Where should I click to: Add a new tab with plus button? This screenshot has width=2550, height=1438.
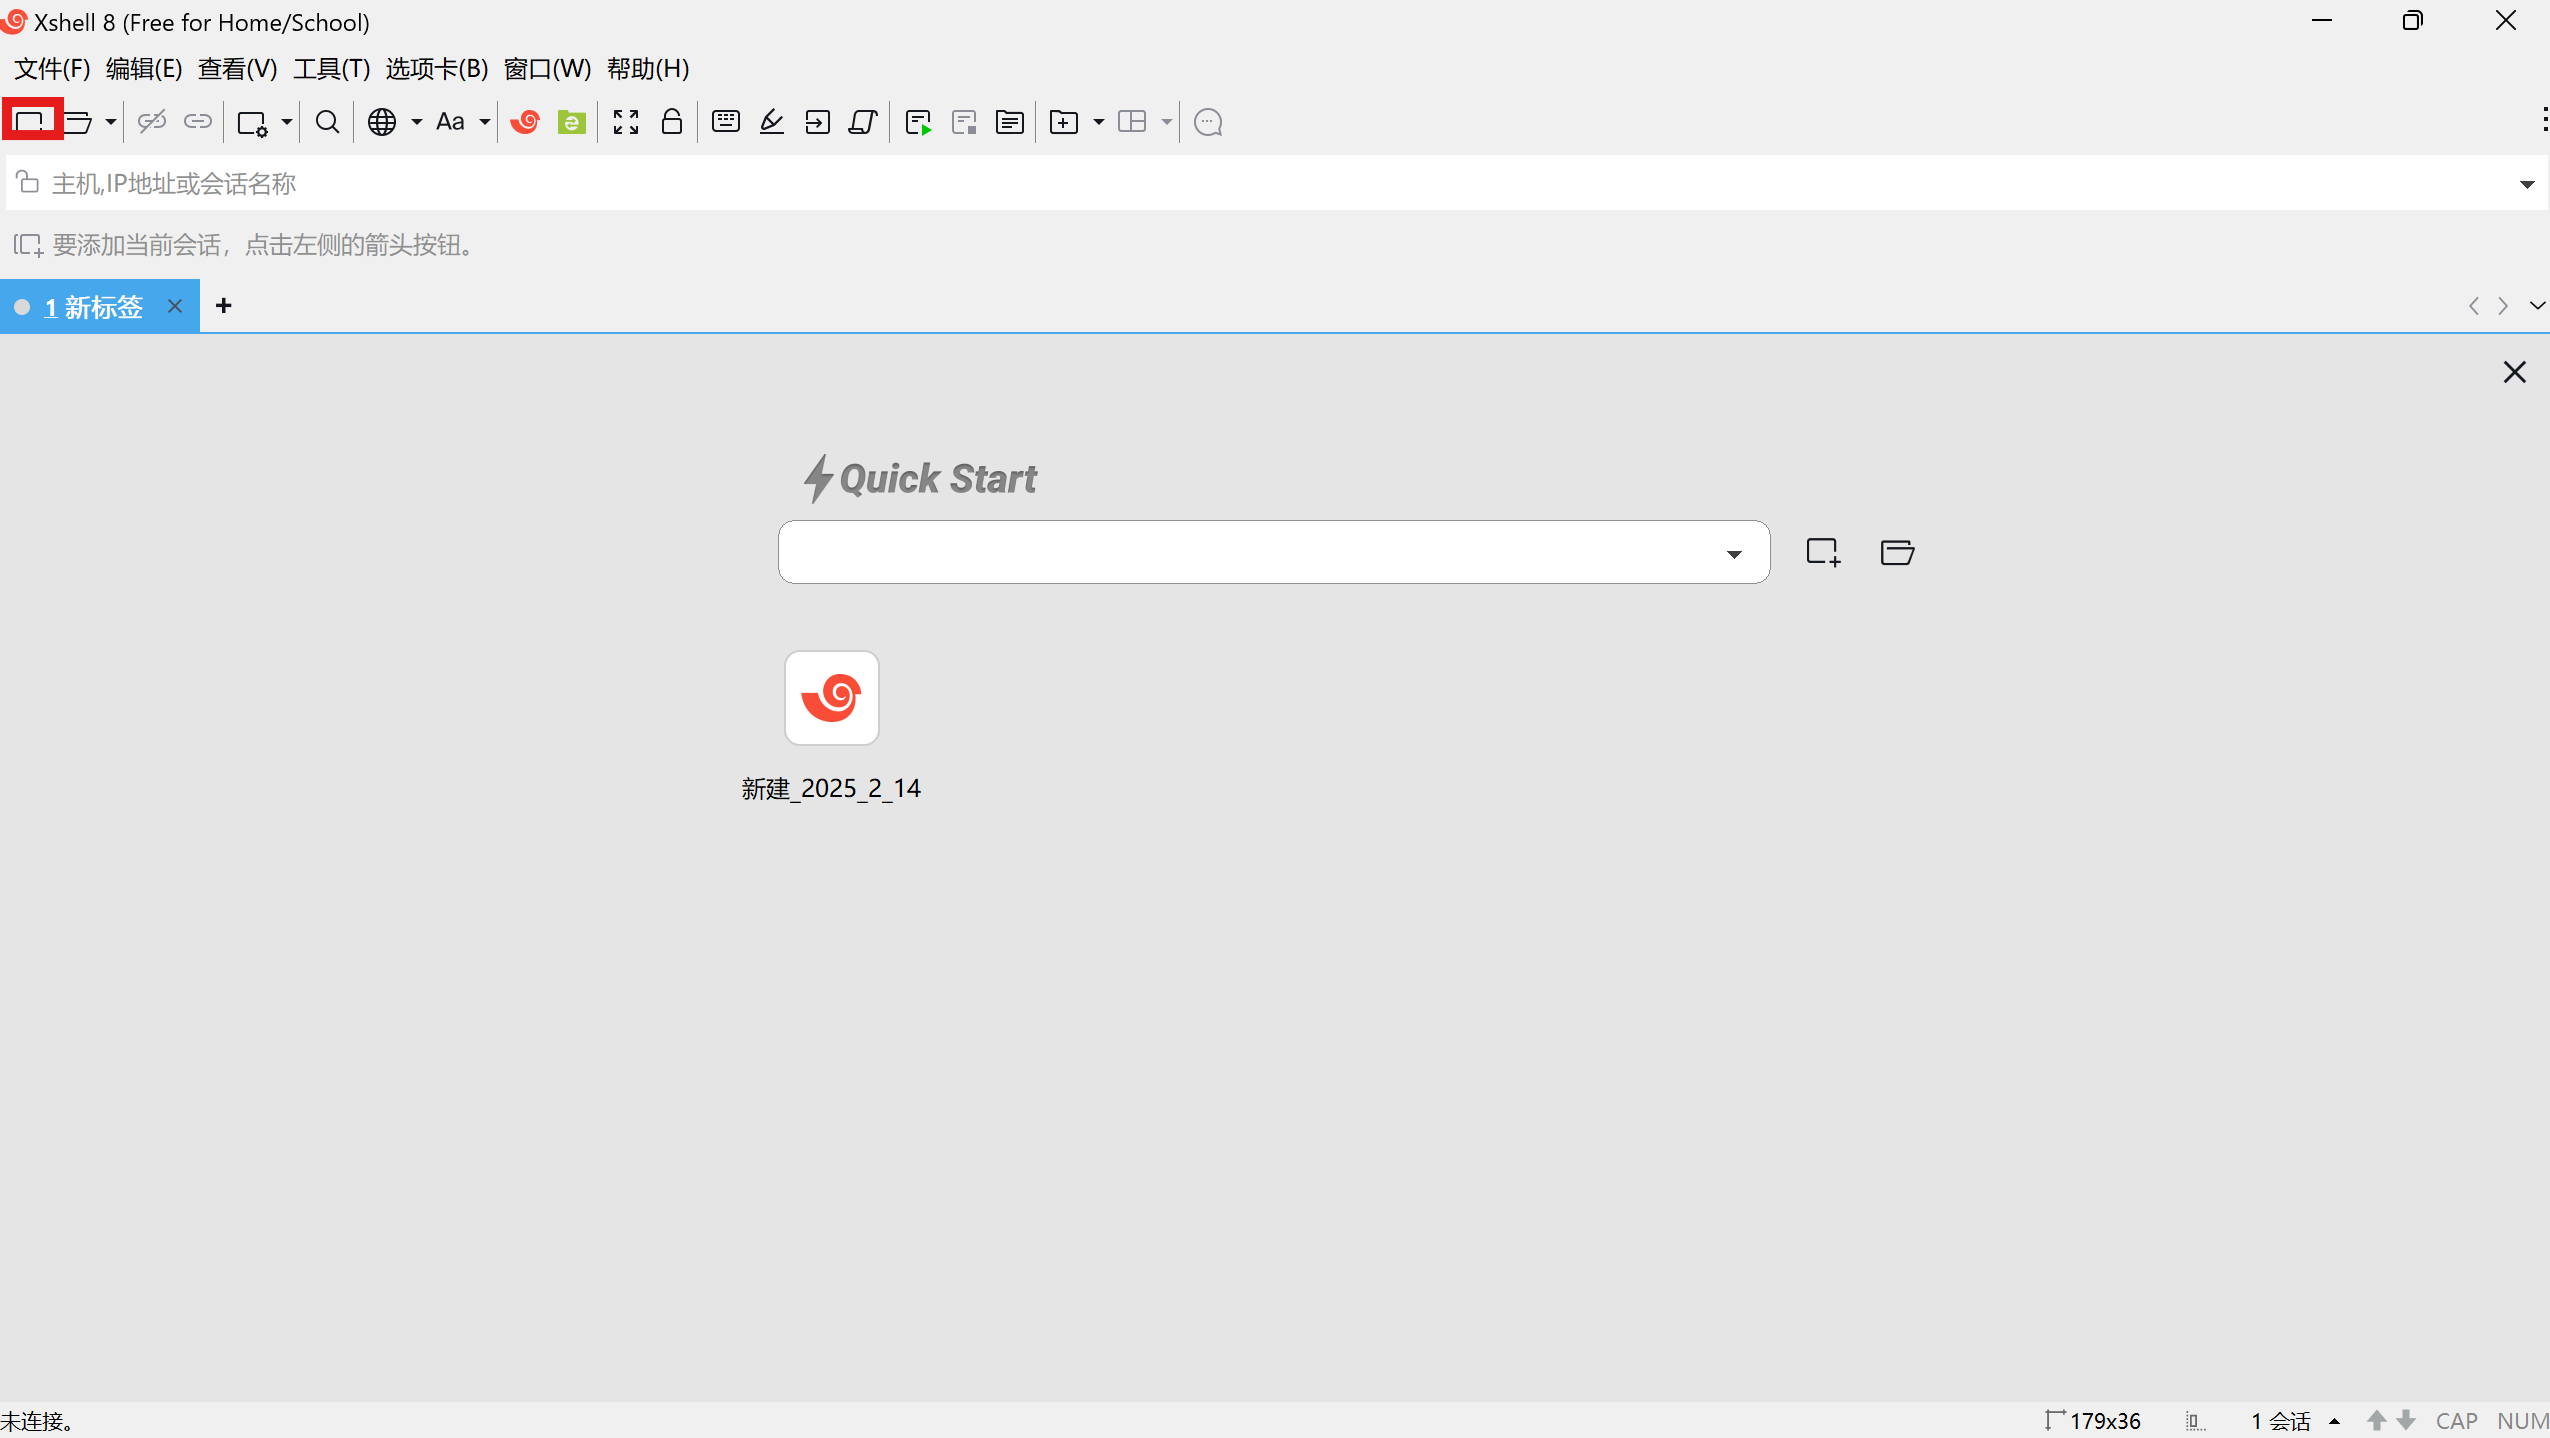pos(224,306)
